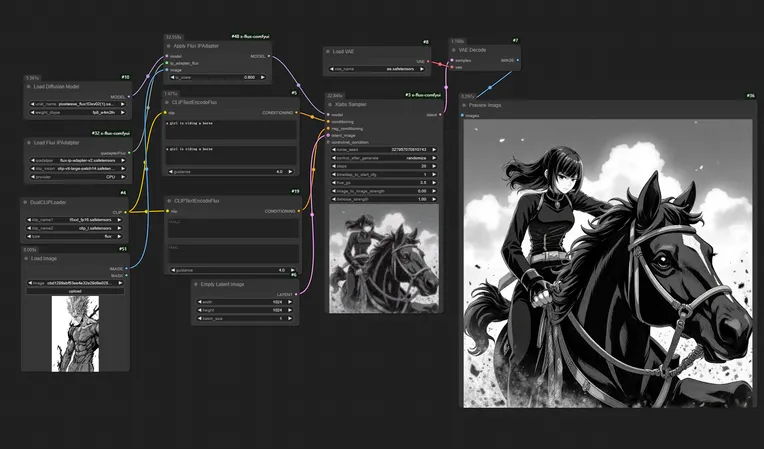Collapse the DualCLIPLoader node
Viewport: 764px width, 449px height.
point(26,201)
